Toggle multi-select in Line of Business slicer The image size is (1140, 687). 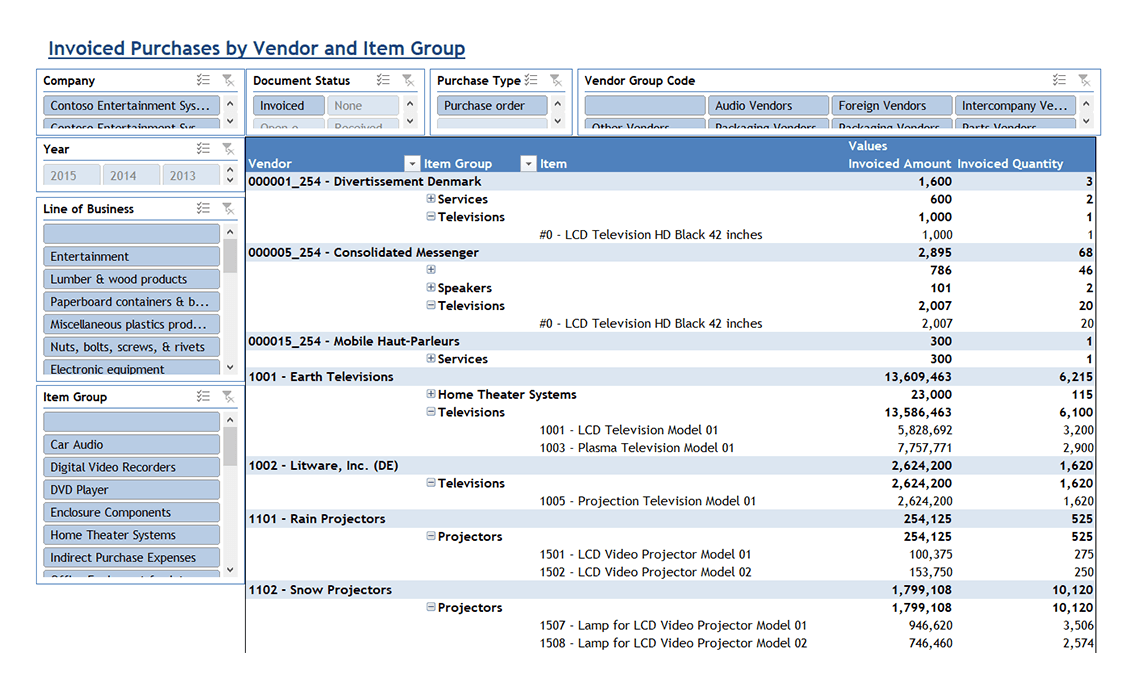[204, 209]
